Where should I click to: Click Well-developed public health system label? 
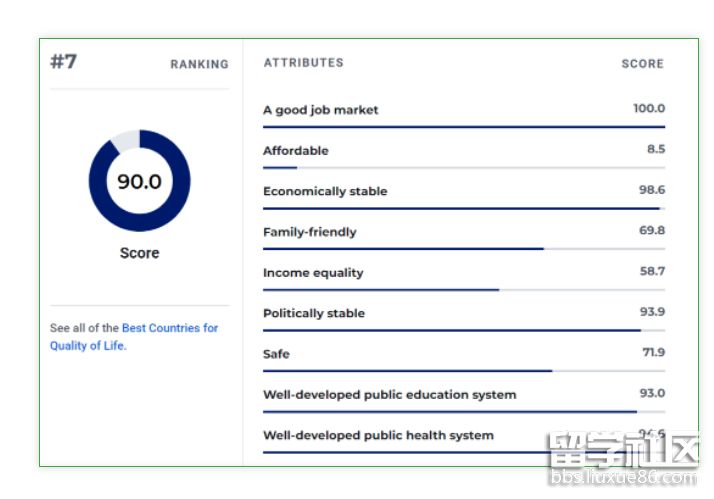(378, 435)
